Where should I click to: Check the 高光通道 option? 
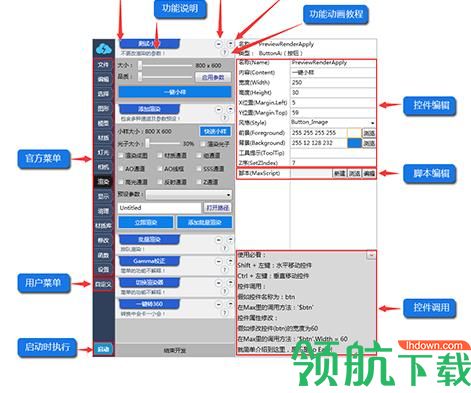point(121,182)
